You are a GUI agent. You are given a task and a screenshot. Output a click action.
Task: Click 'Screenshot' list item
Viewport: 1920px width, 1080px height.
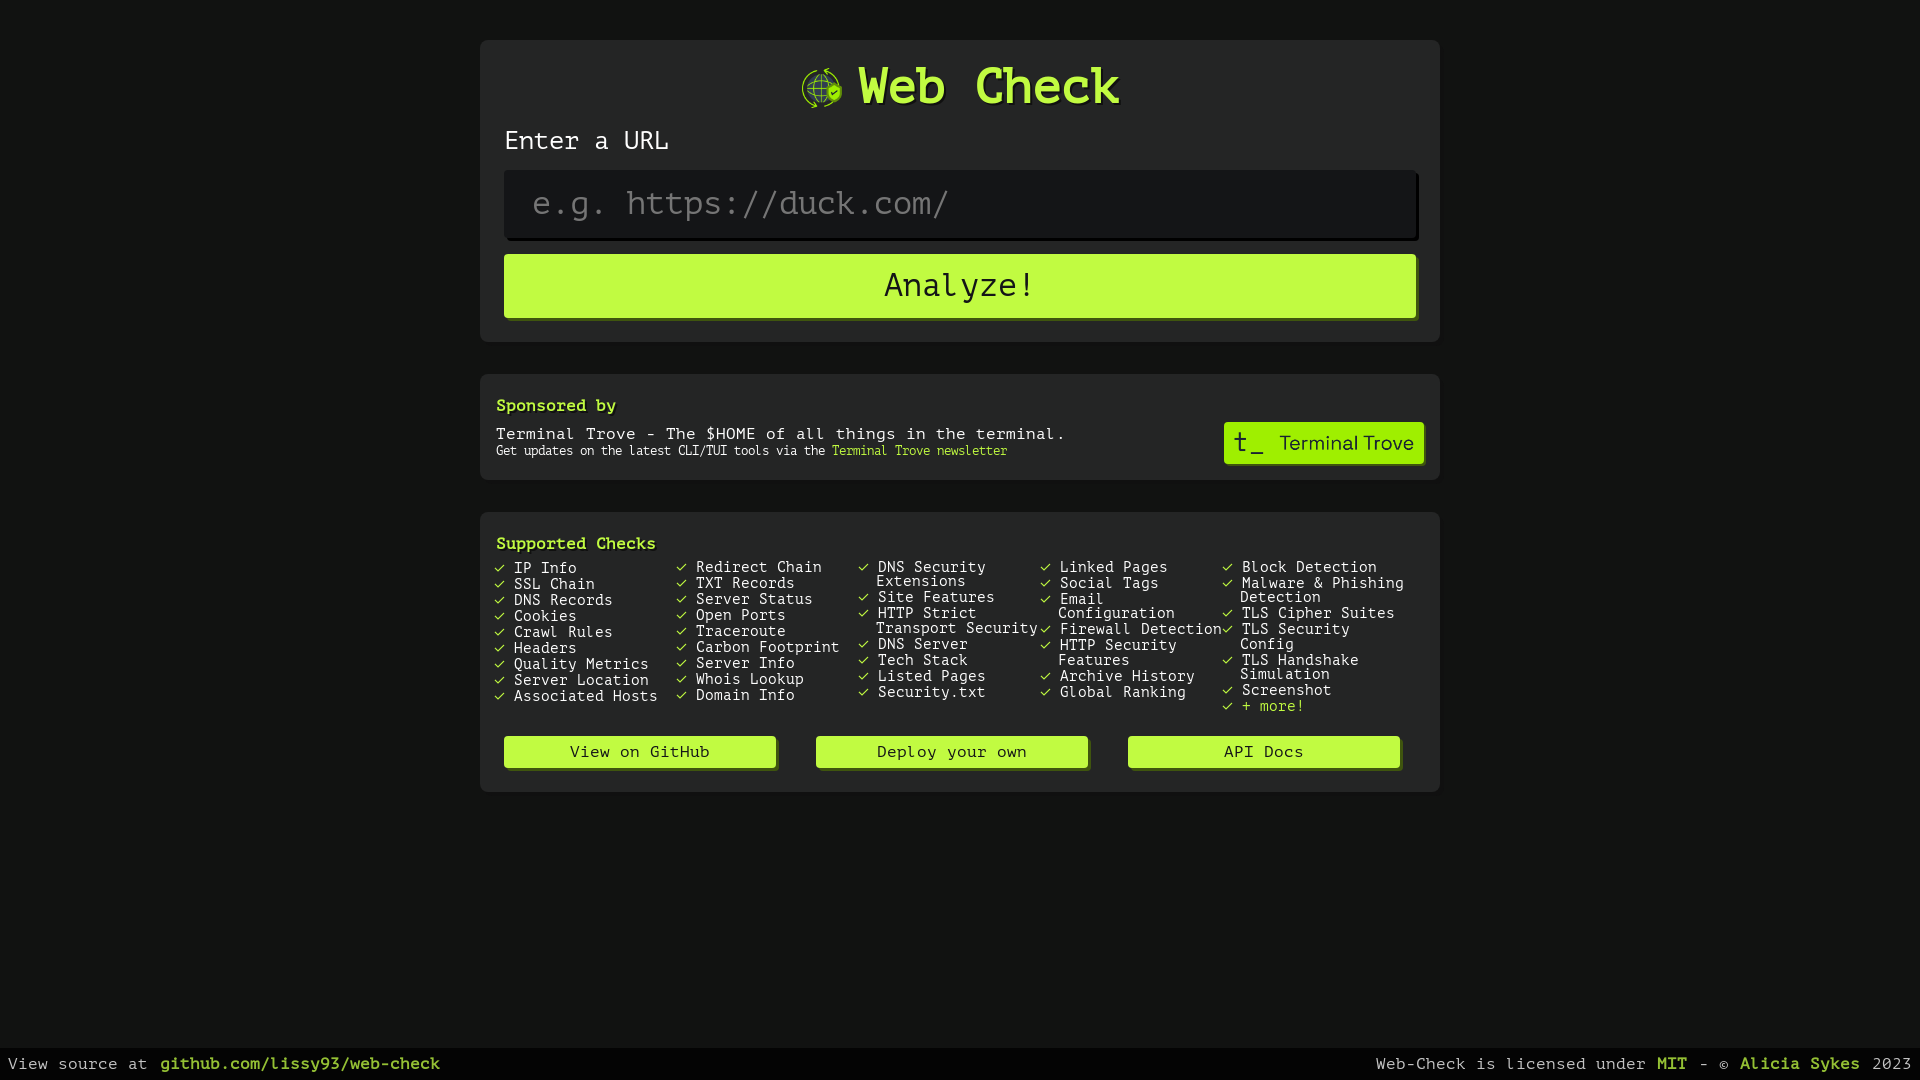click(1287, 690)
